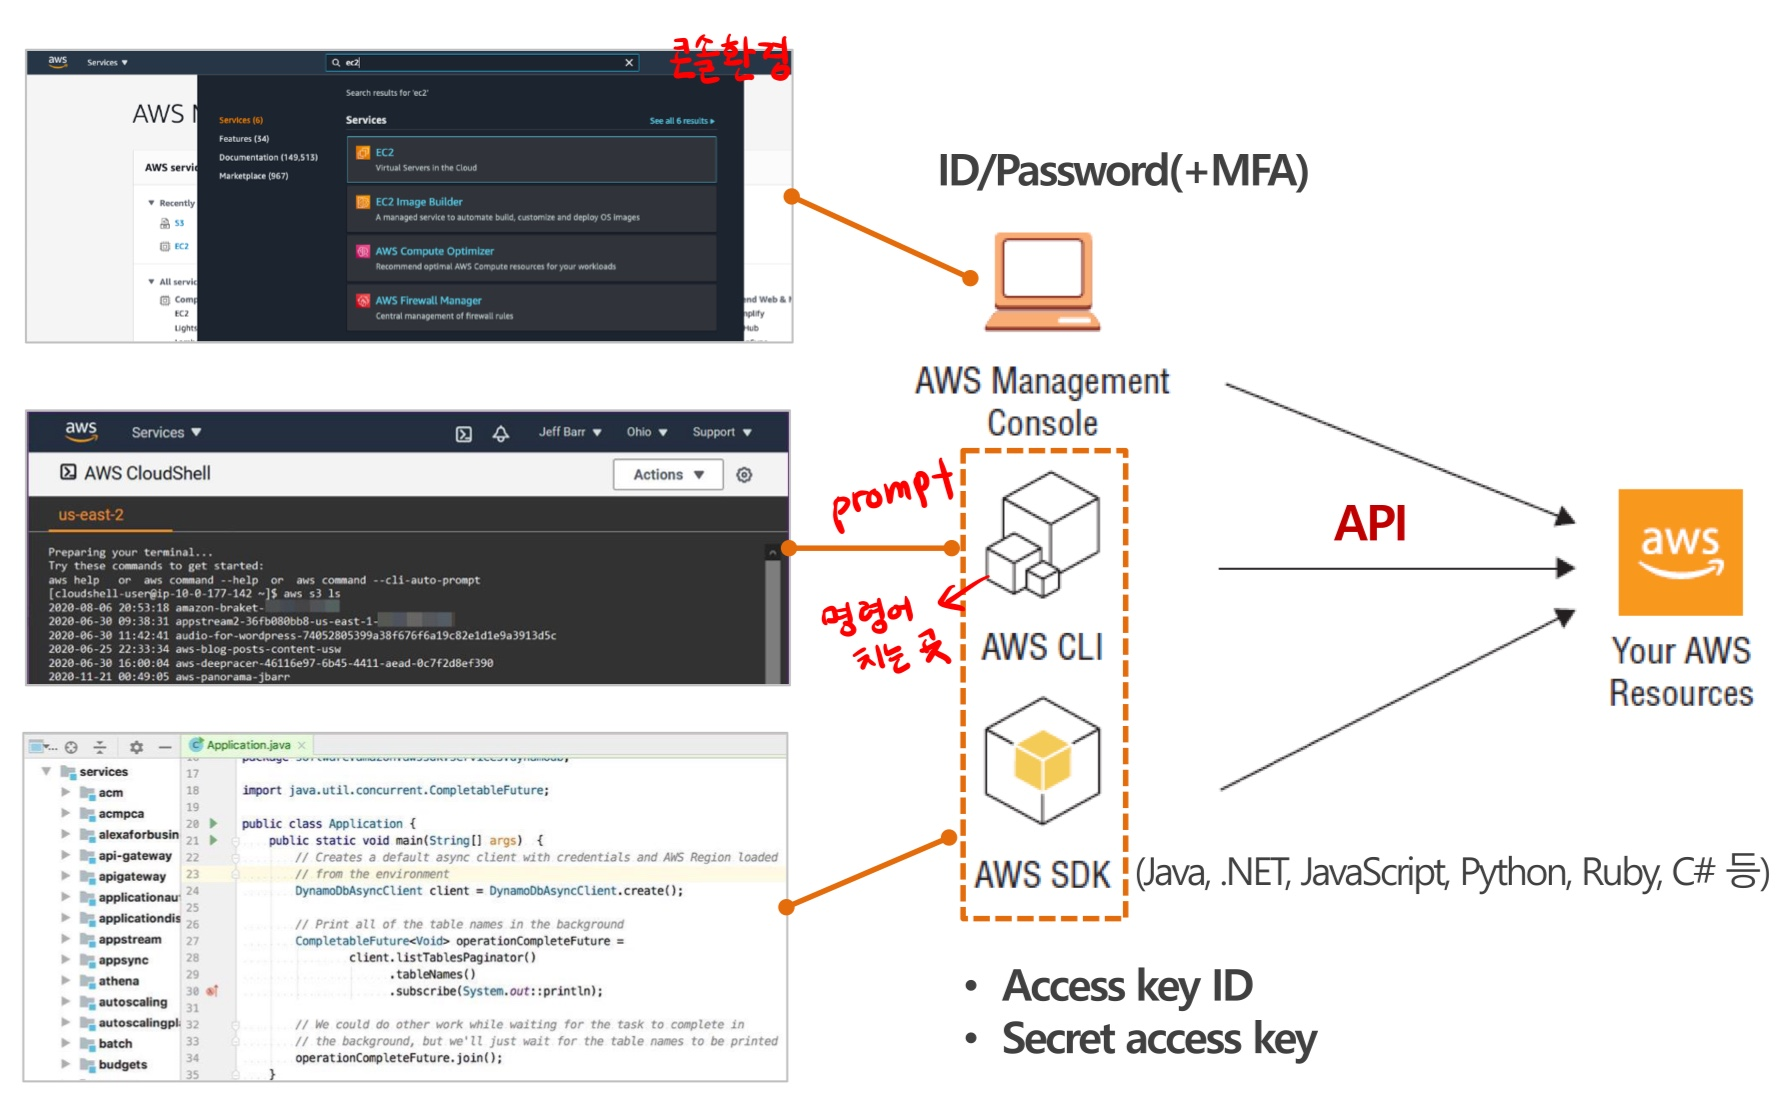
Task: Open the AWS Firewall Manager result
Action: click(x=532, y=307)
